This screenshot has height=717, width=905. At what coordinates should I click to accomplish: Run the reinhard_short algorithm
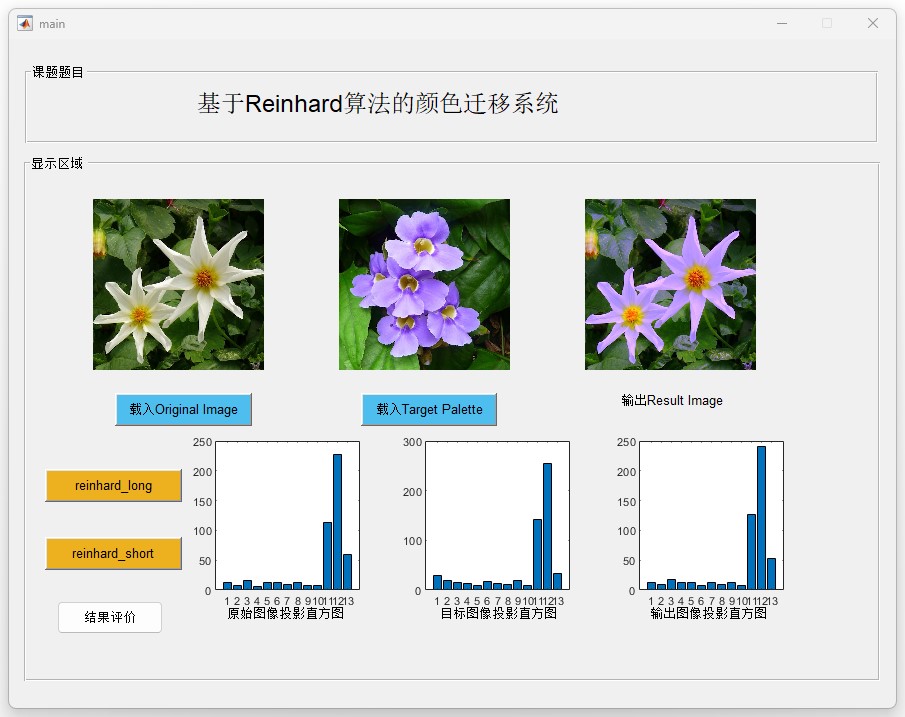pyautogui.click(x=114, y=554)
